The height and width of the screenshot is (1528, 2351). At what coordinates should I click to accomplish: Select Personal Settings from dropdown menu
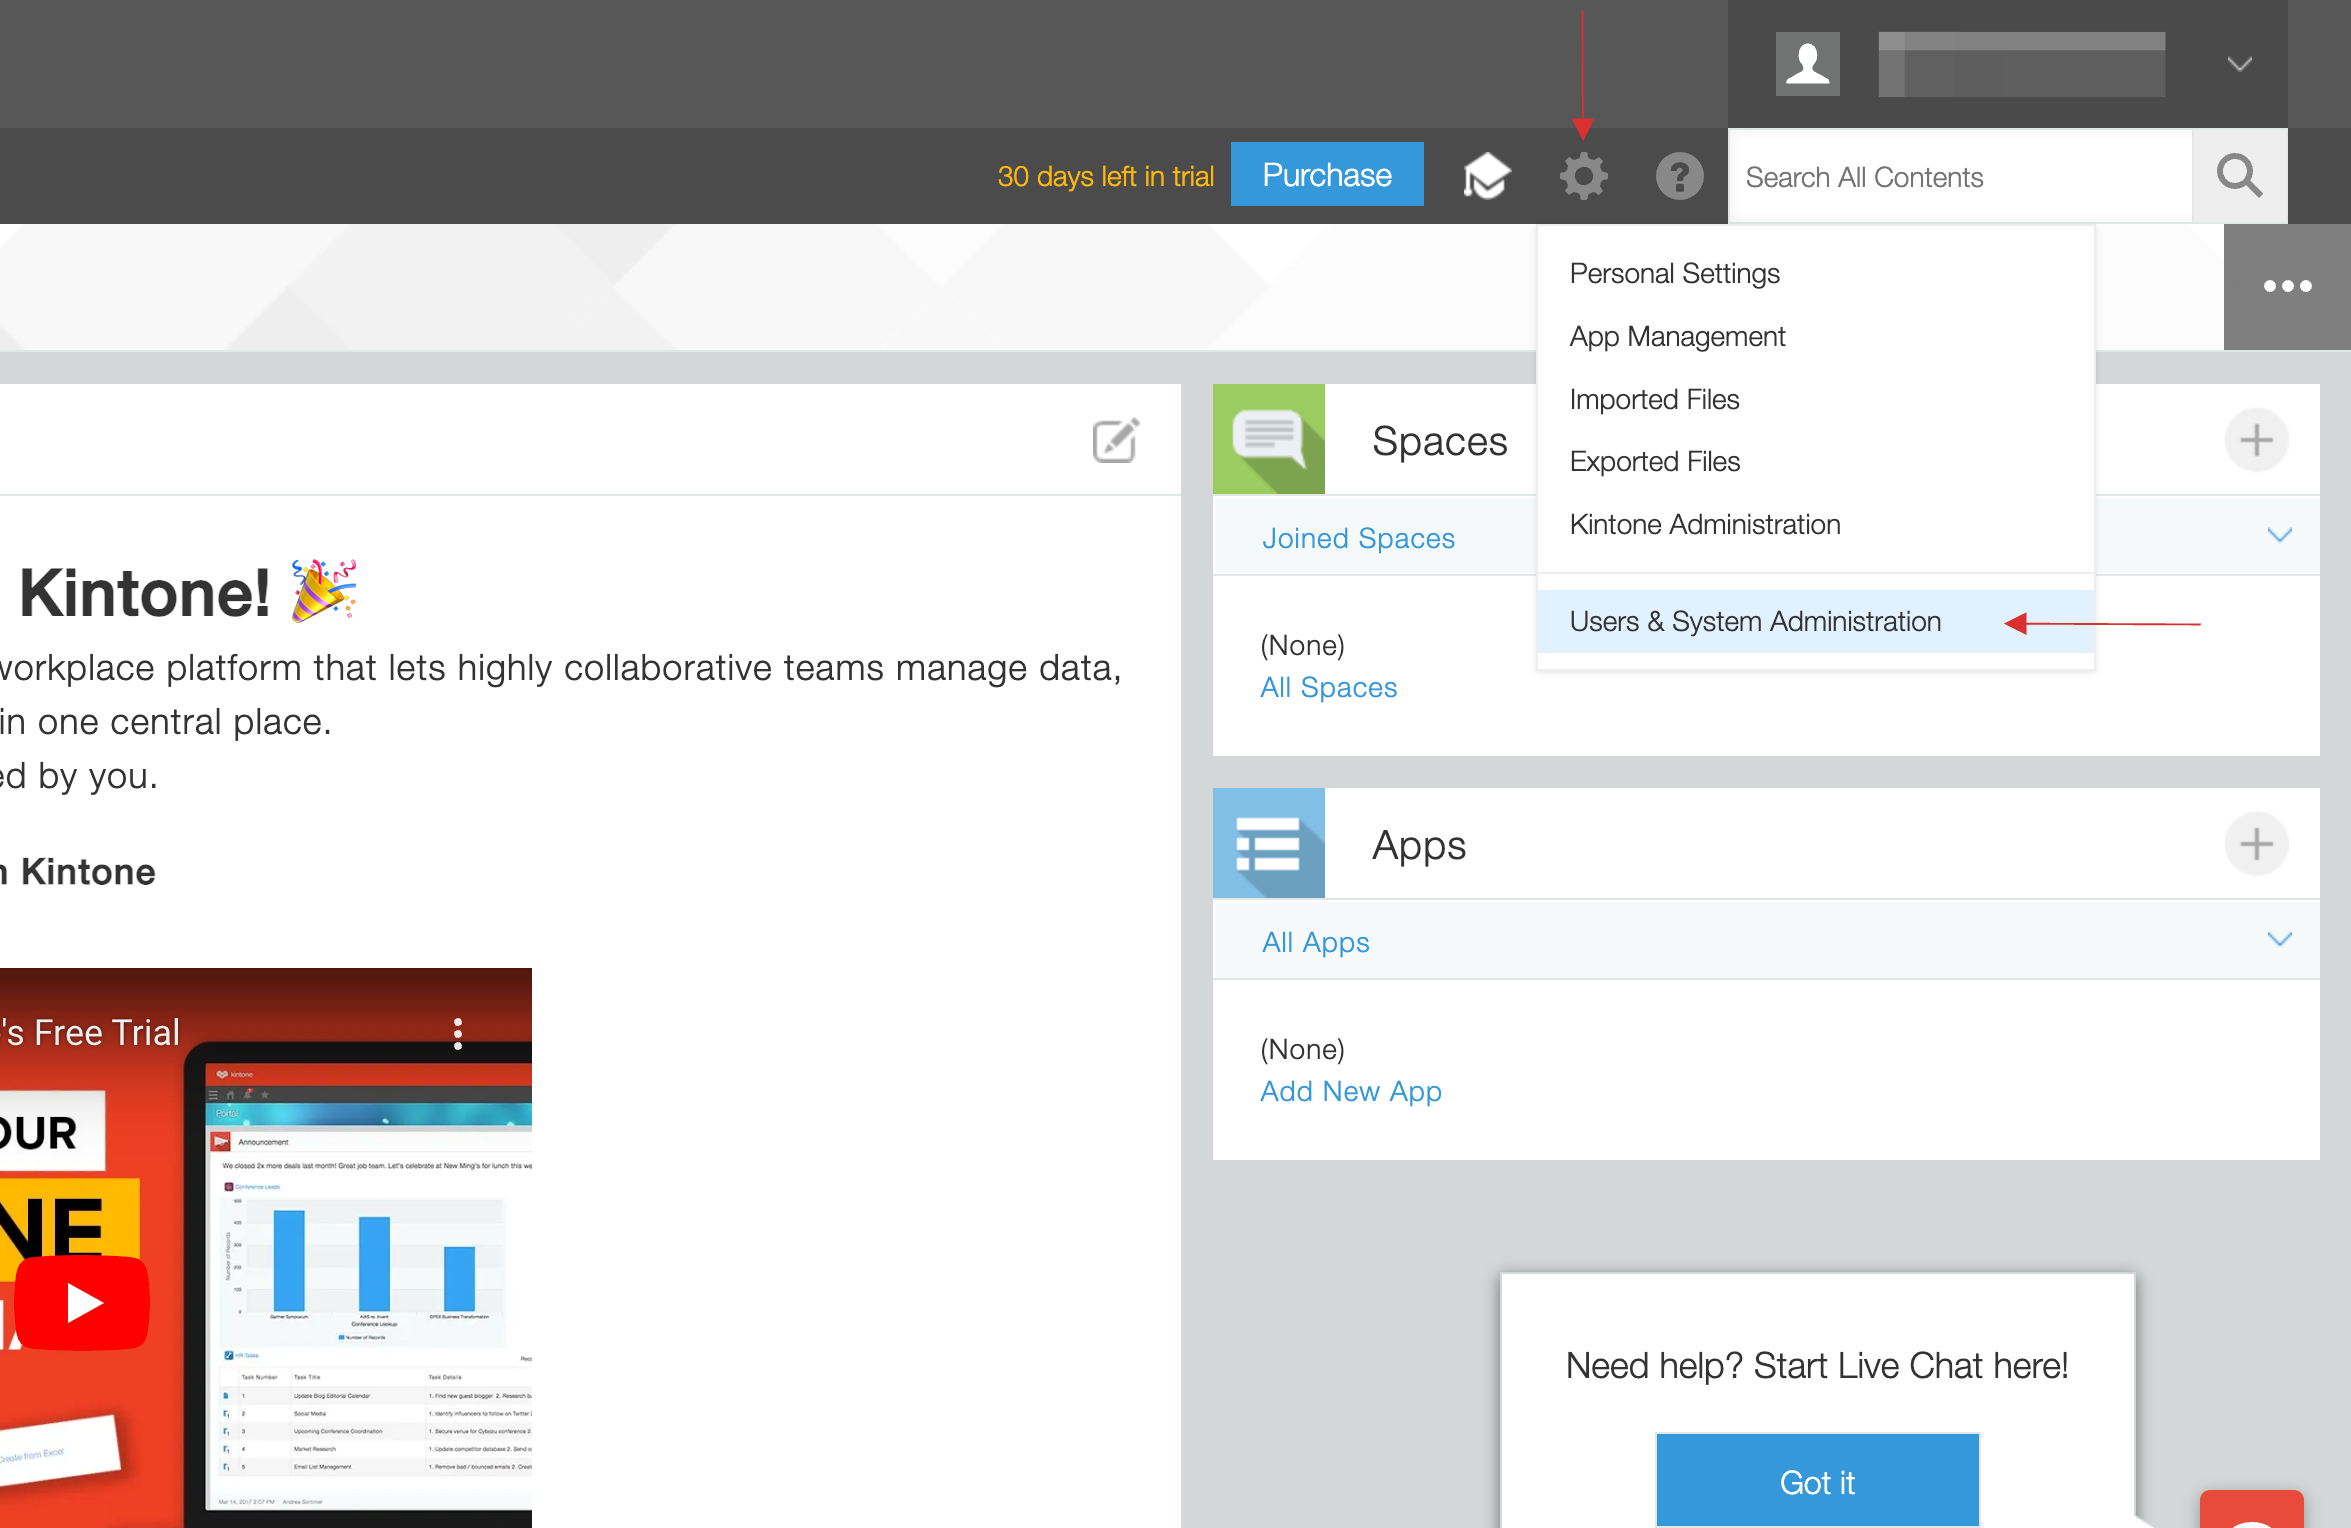point(1674,272)
